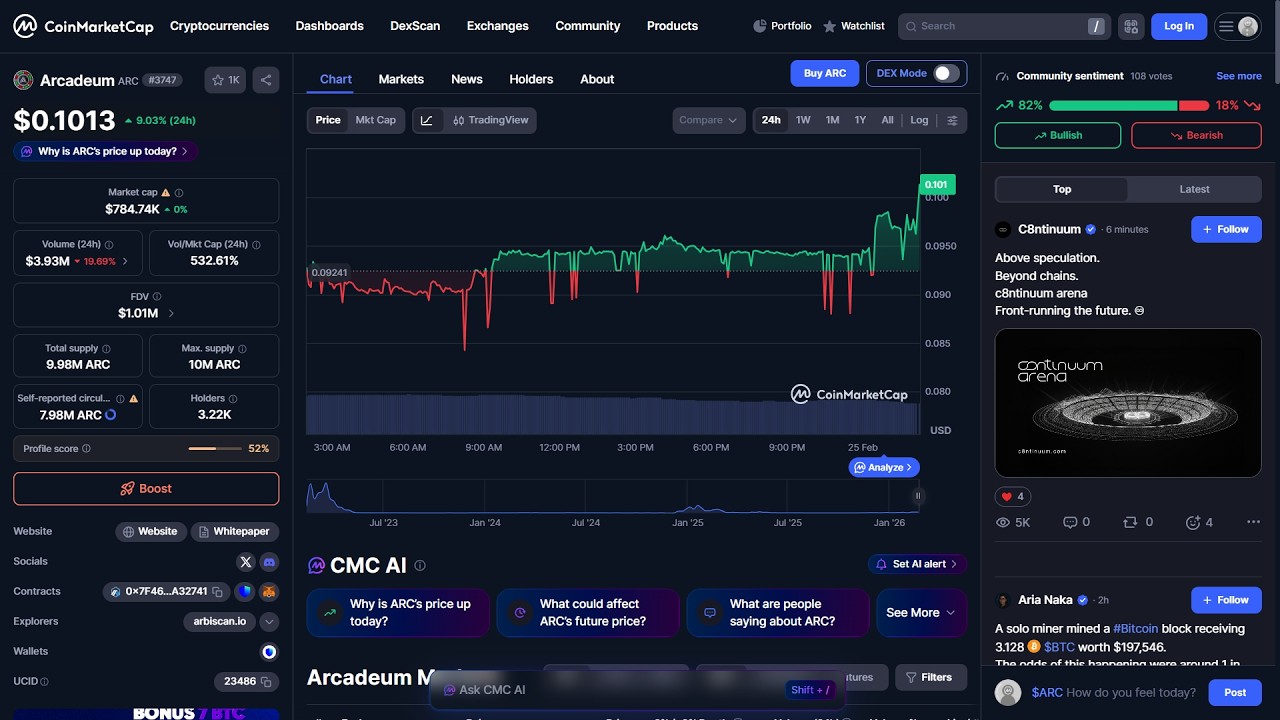This screenshot has height=720, width=1280.
Task: Click the Buy ARC button
Action: click(825, 73)
